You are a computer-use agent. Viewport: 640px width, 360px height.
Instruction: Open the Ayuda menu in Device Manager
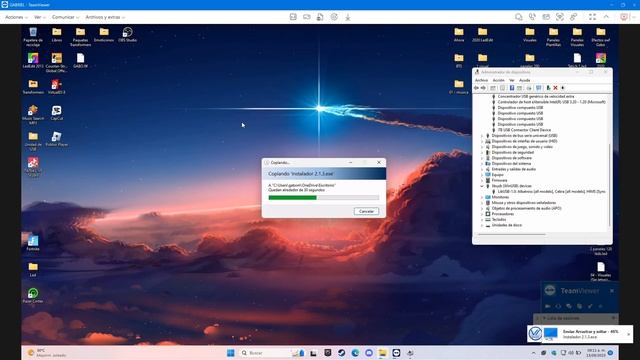pos(524,80)
